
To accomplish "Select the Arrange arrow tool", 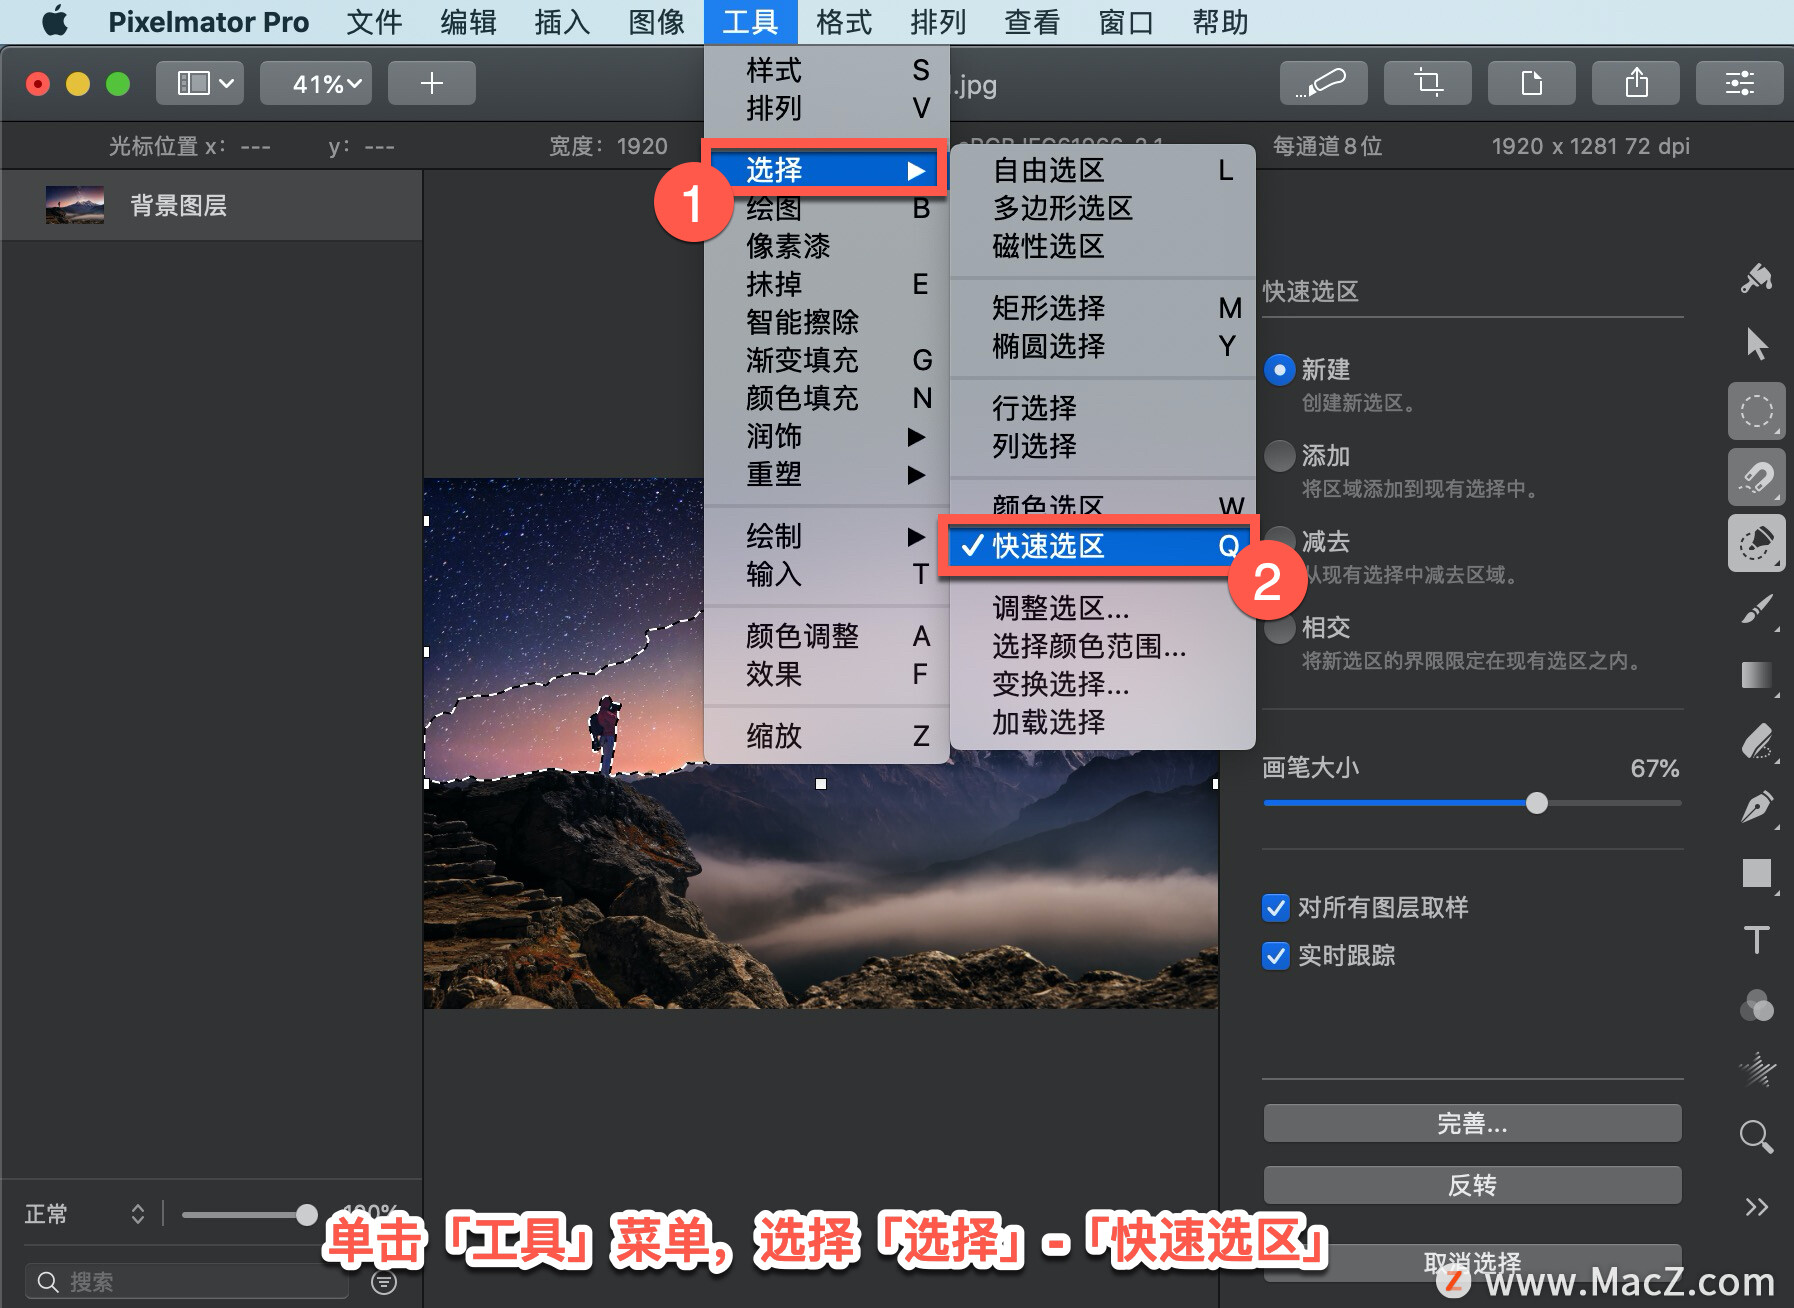I will coord(1757,343).
